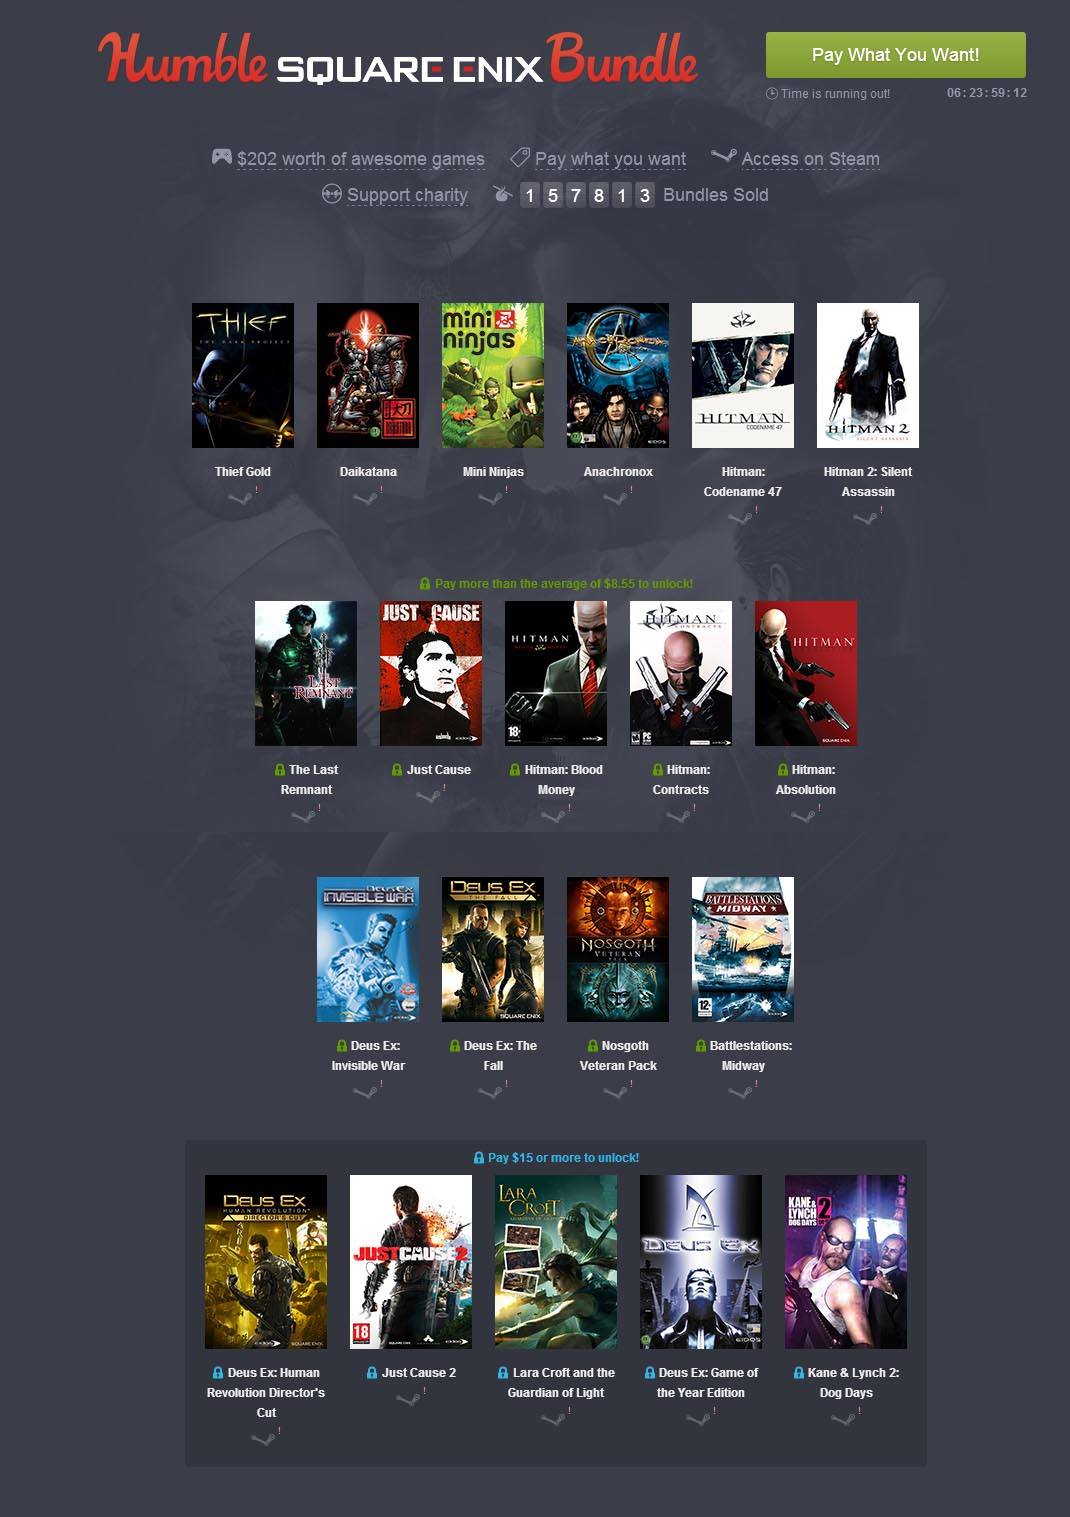This screenshot has height=1517, width=1070.
Task: Select the Deus Ex: Invisible War cover
Action: pos(368,949)
